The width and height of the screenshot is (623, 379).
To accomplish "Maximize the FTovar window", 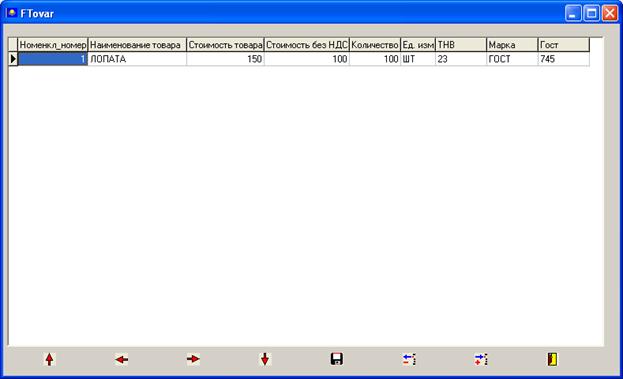I will pos(591,14).
